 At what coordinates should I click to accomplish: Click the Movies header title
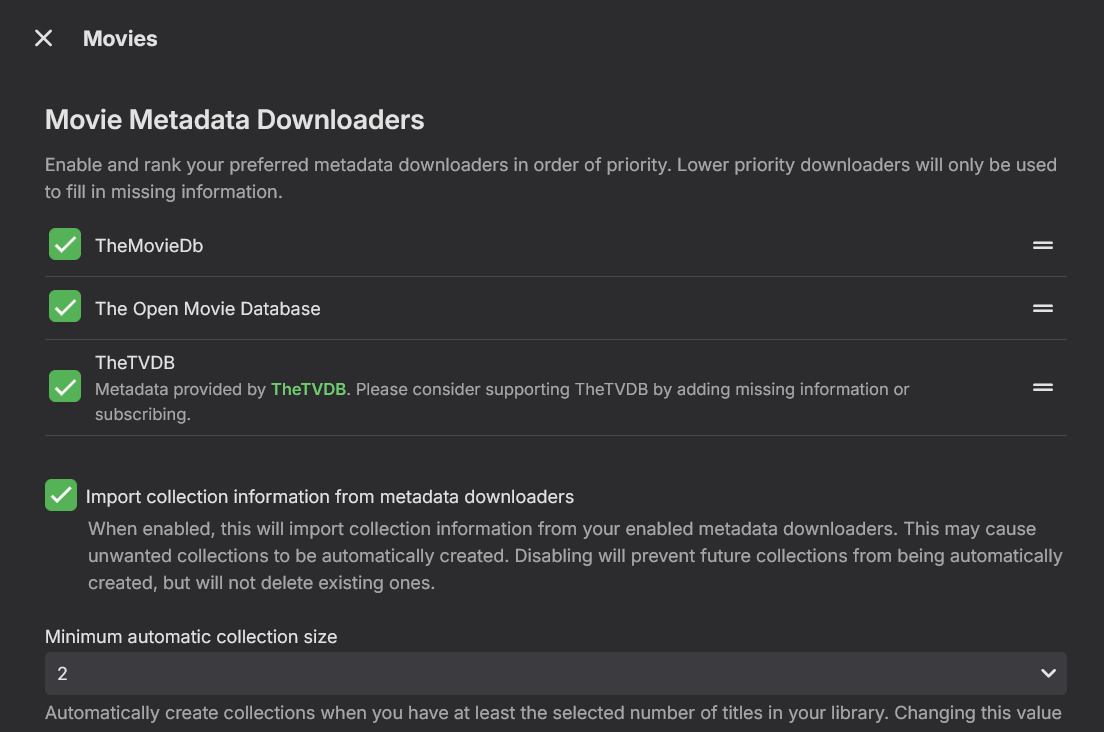click(x=120, y=39)
